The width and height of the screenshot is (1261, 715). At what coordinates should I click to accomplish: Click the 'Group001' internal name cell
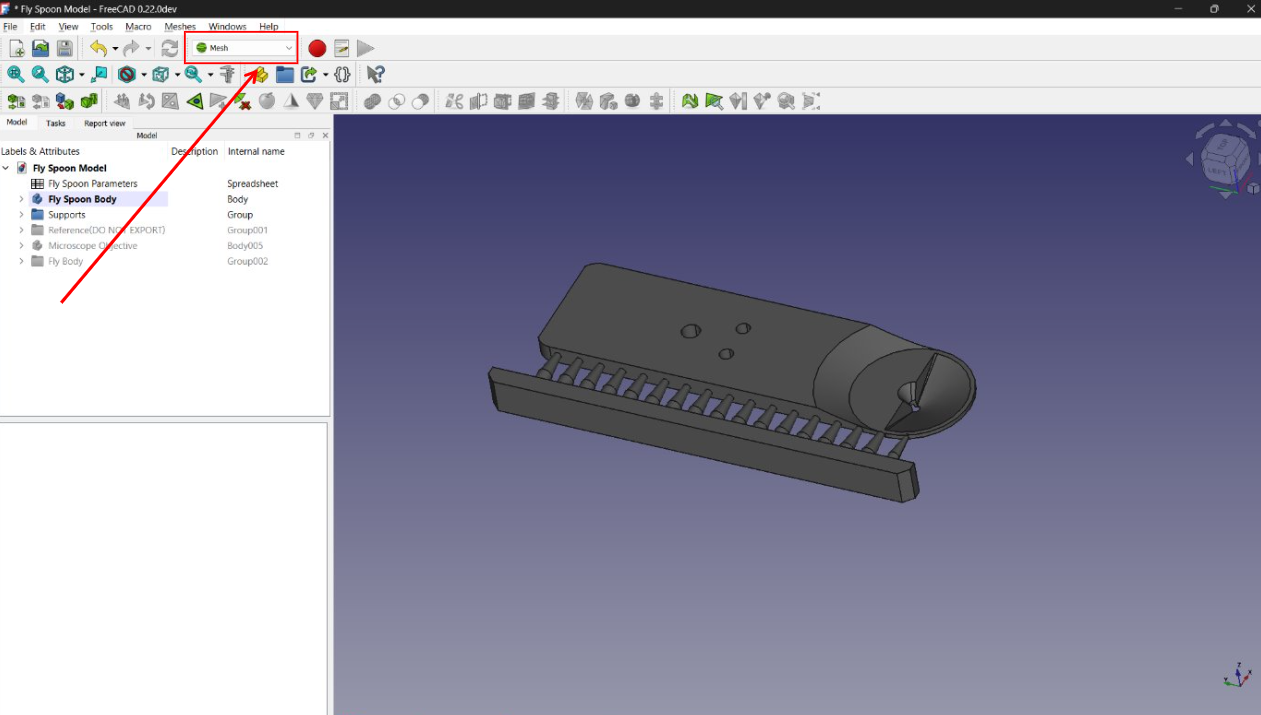pos(247,230)
